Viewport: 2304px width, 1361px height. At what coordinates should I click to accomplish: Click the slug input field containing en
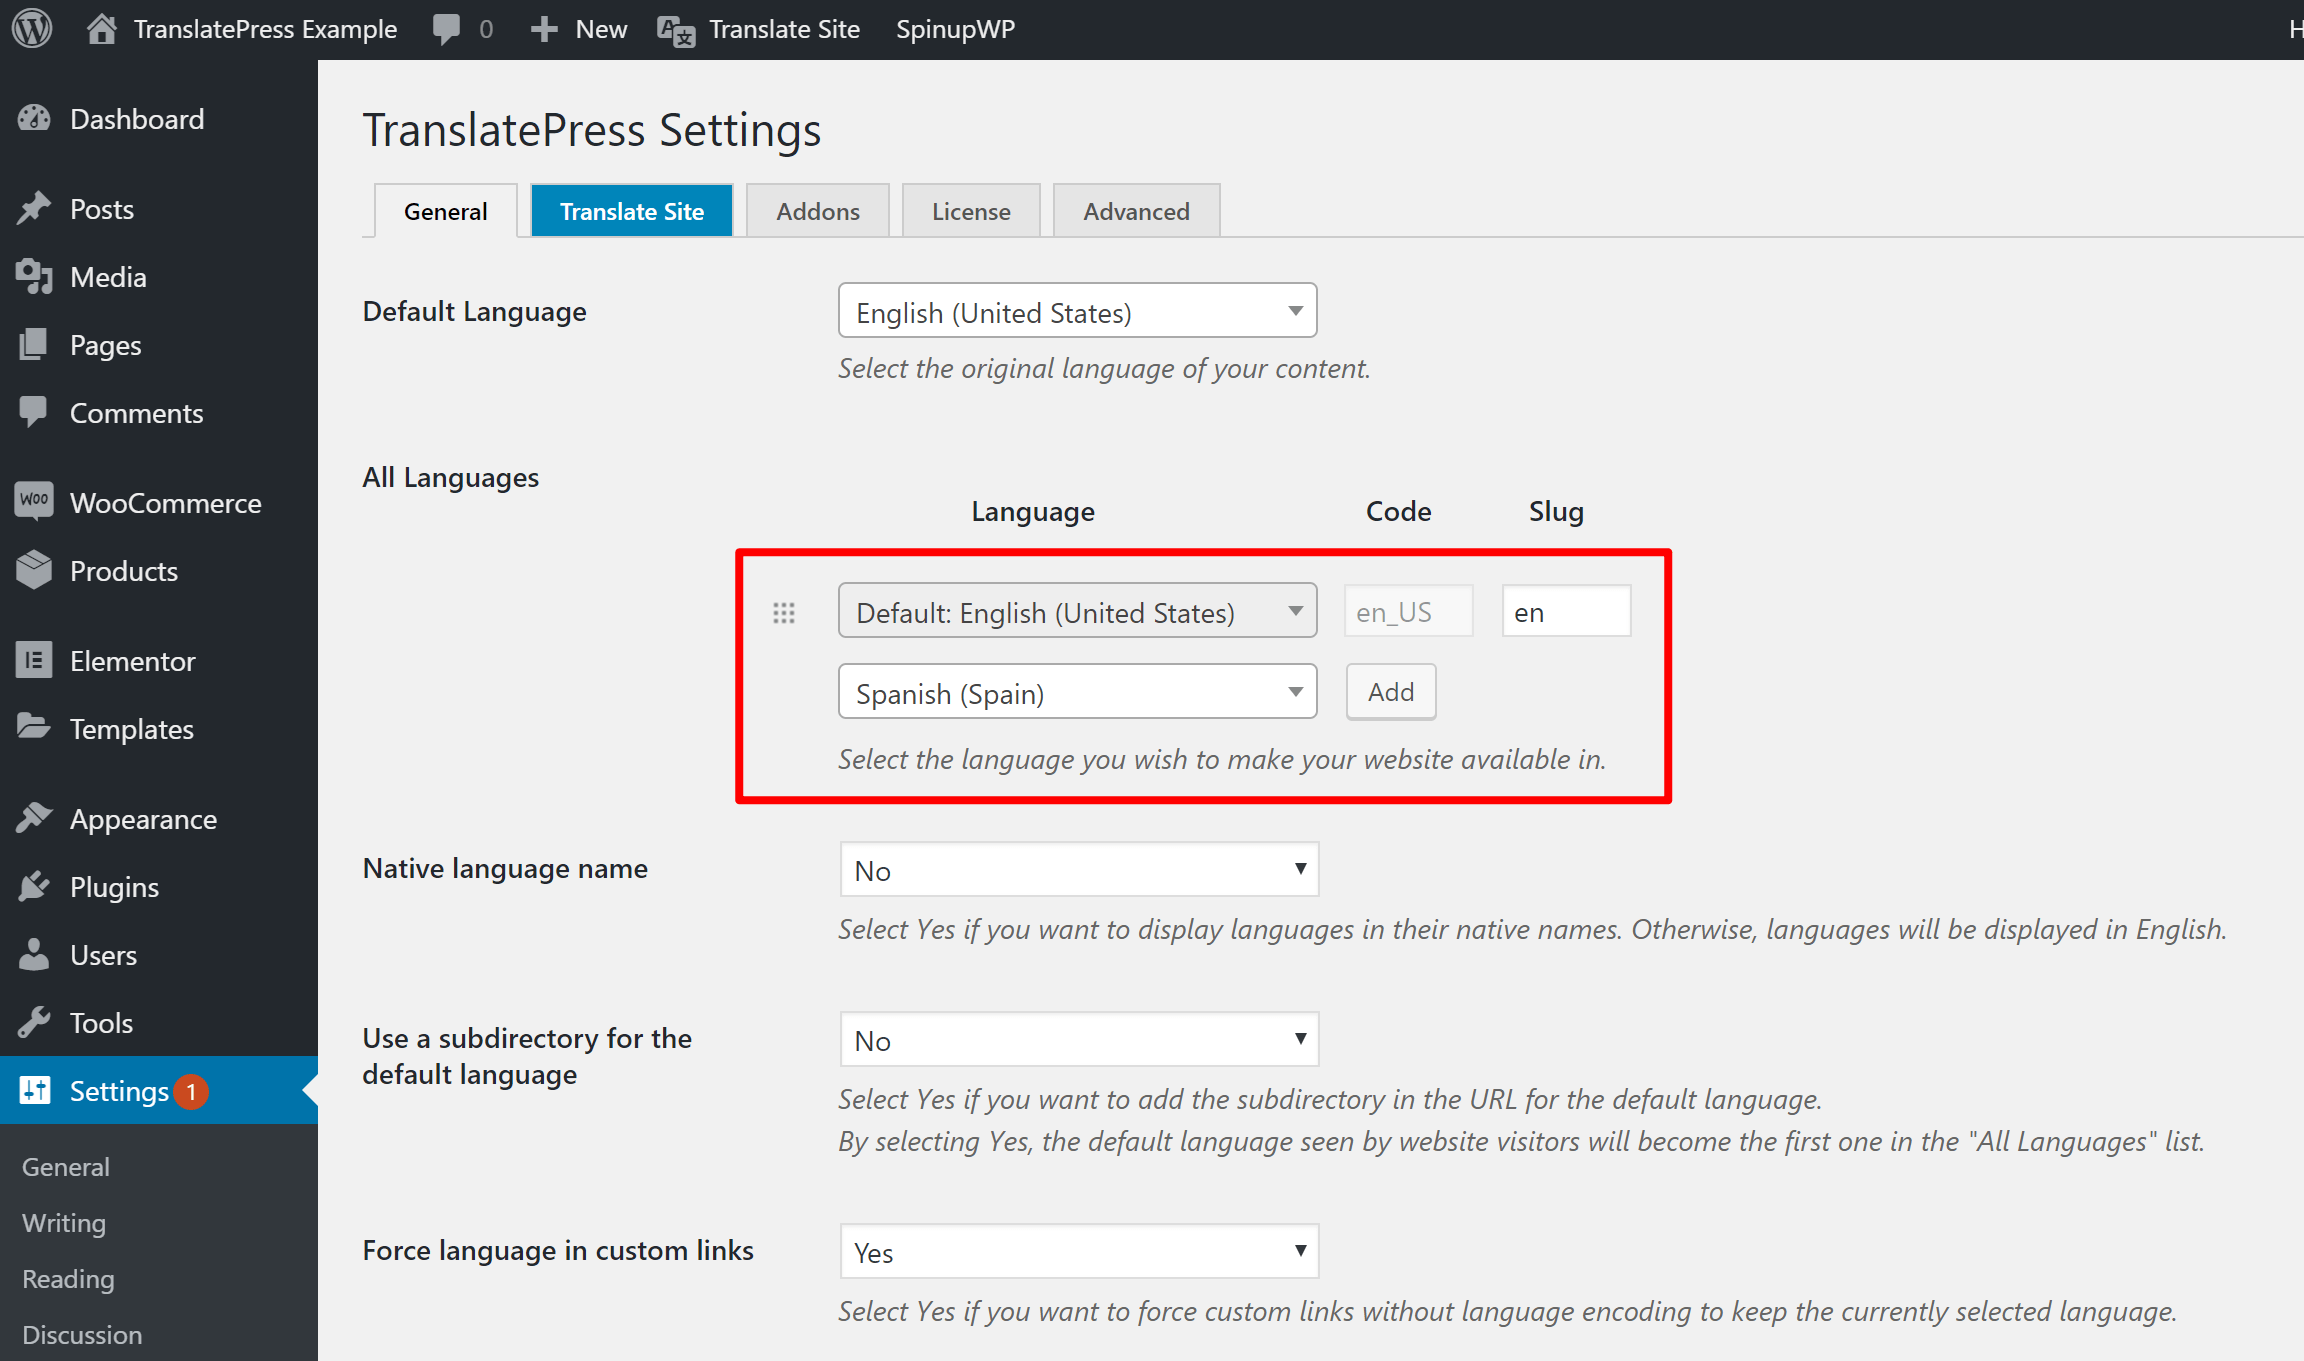(x=1567, y=611)
